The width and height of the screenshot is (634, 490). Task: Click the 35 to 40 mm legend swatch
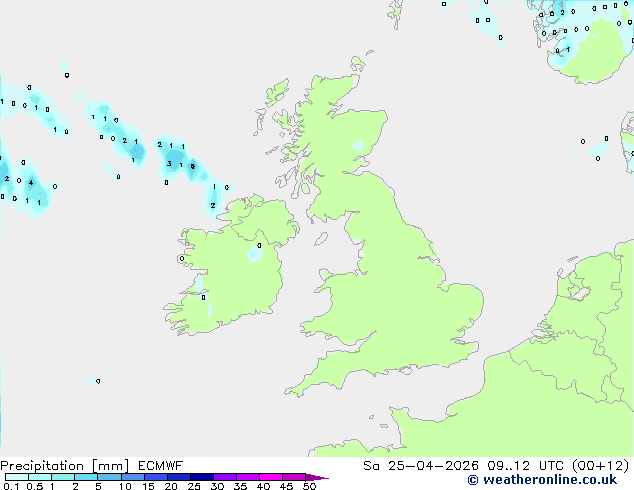(247, 477)
